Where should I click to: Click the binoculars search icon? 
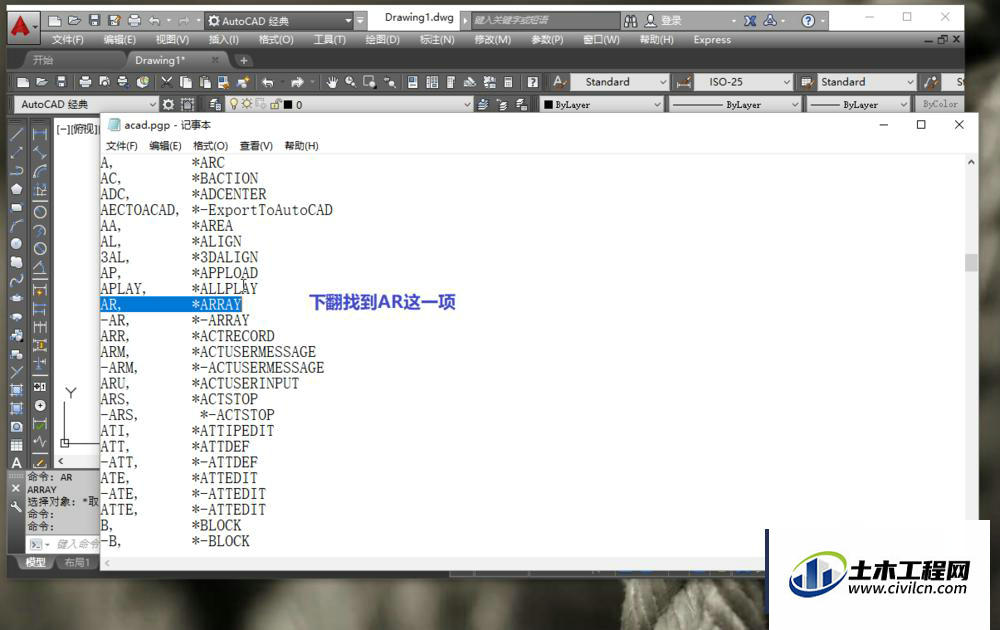pos(631,21)
